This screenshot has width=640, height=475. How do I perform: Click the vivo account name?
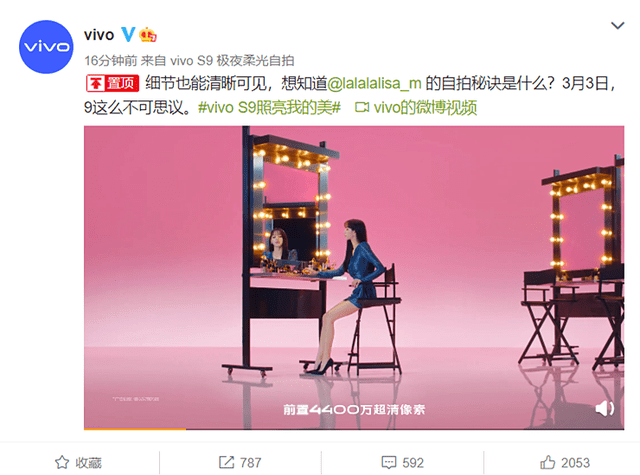tap(99, 35)
